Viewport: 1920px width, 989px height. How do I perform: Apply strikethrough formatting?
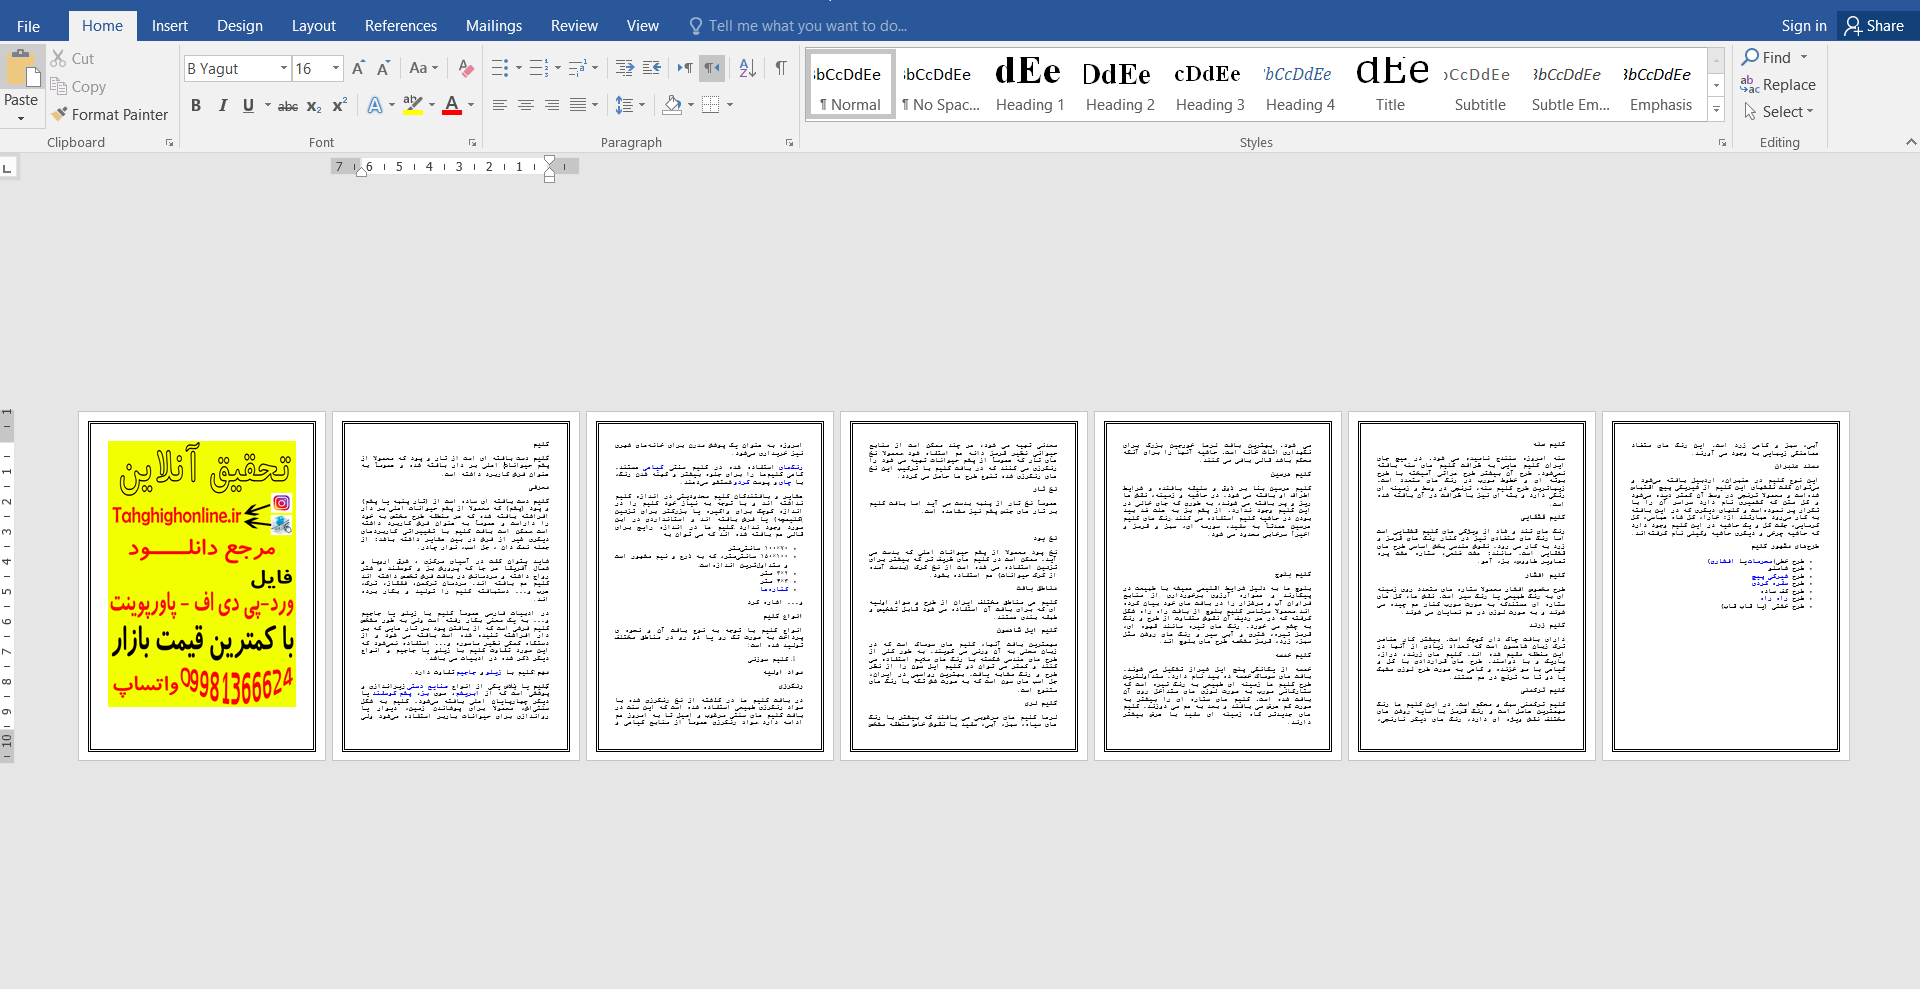tap(288, 106)
